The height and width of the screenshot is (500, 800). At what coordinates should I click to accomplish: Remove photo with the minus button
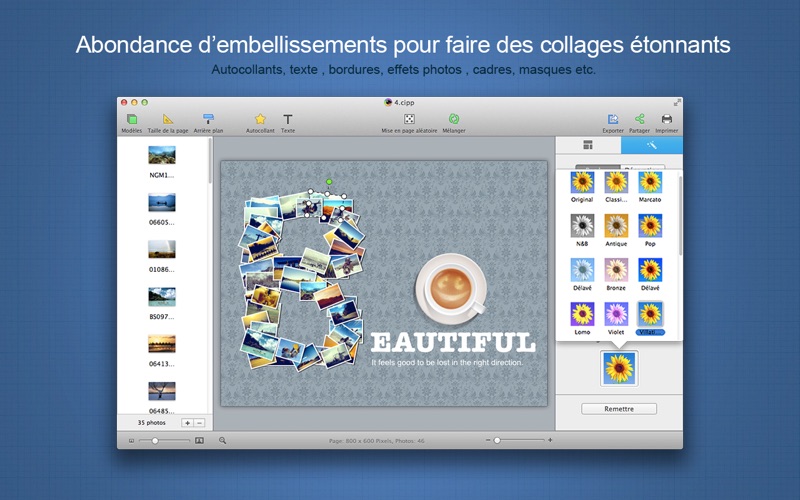[x=199, y=423]
